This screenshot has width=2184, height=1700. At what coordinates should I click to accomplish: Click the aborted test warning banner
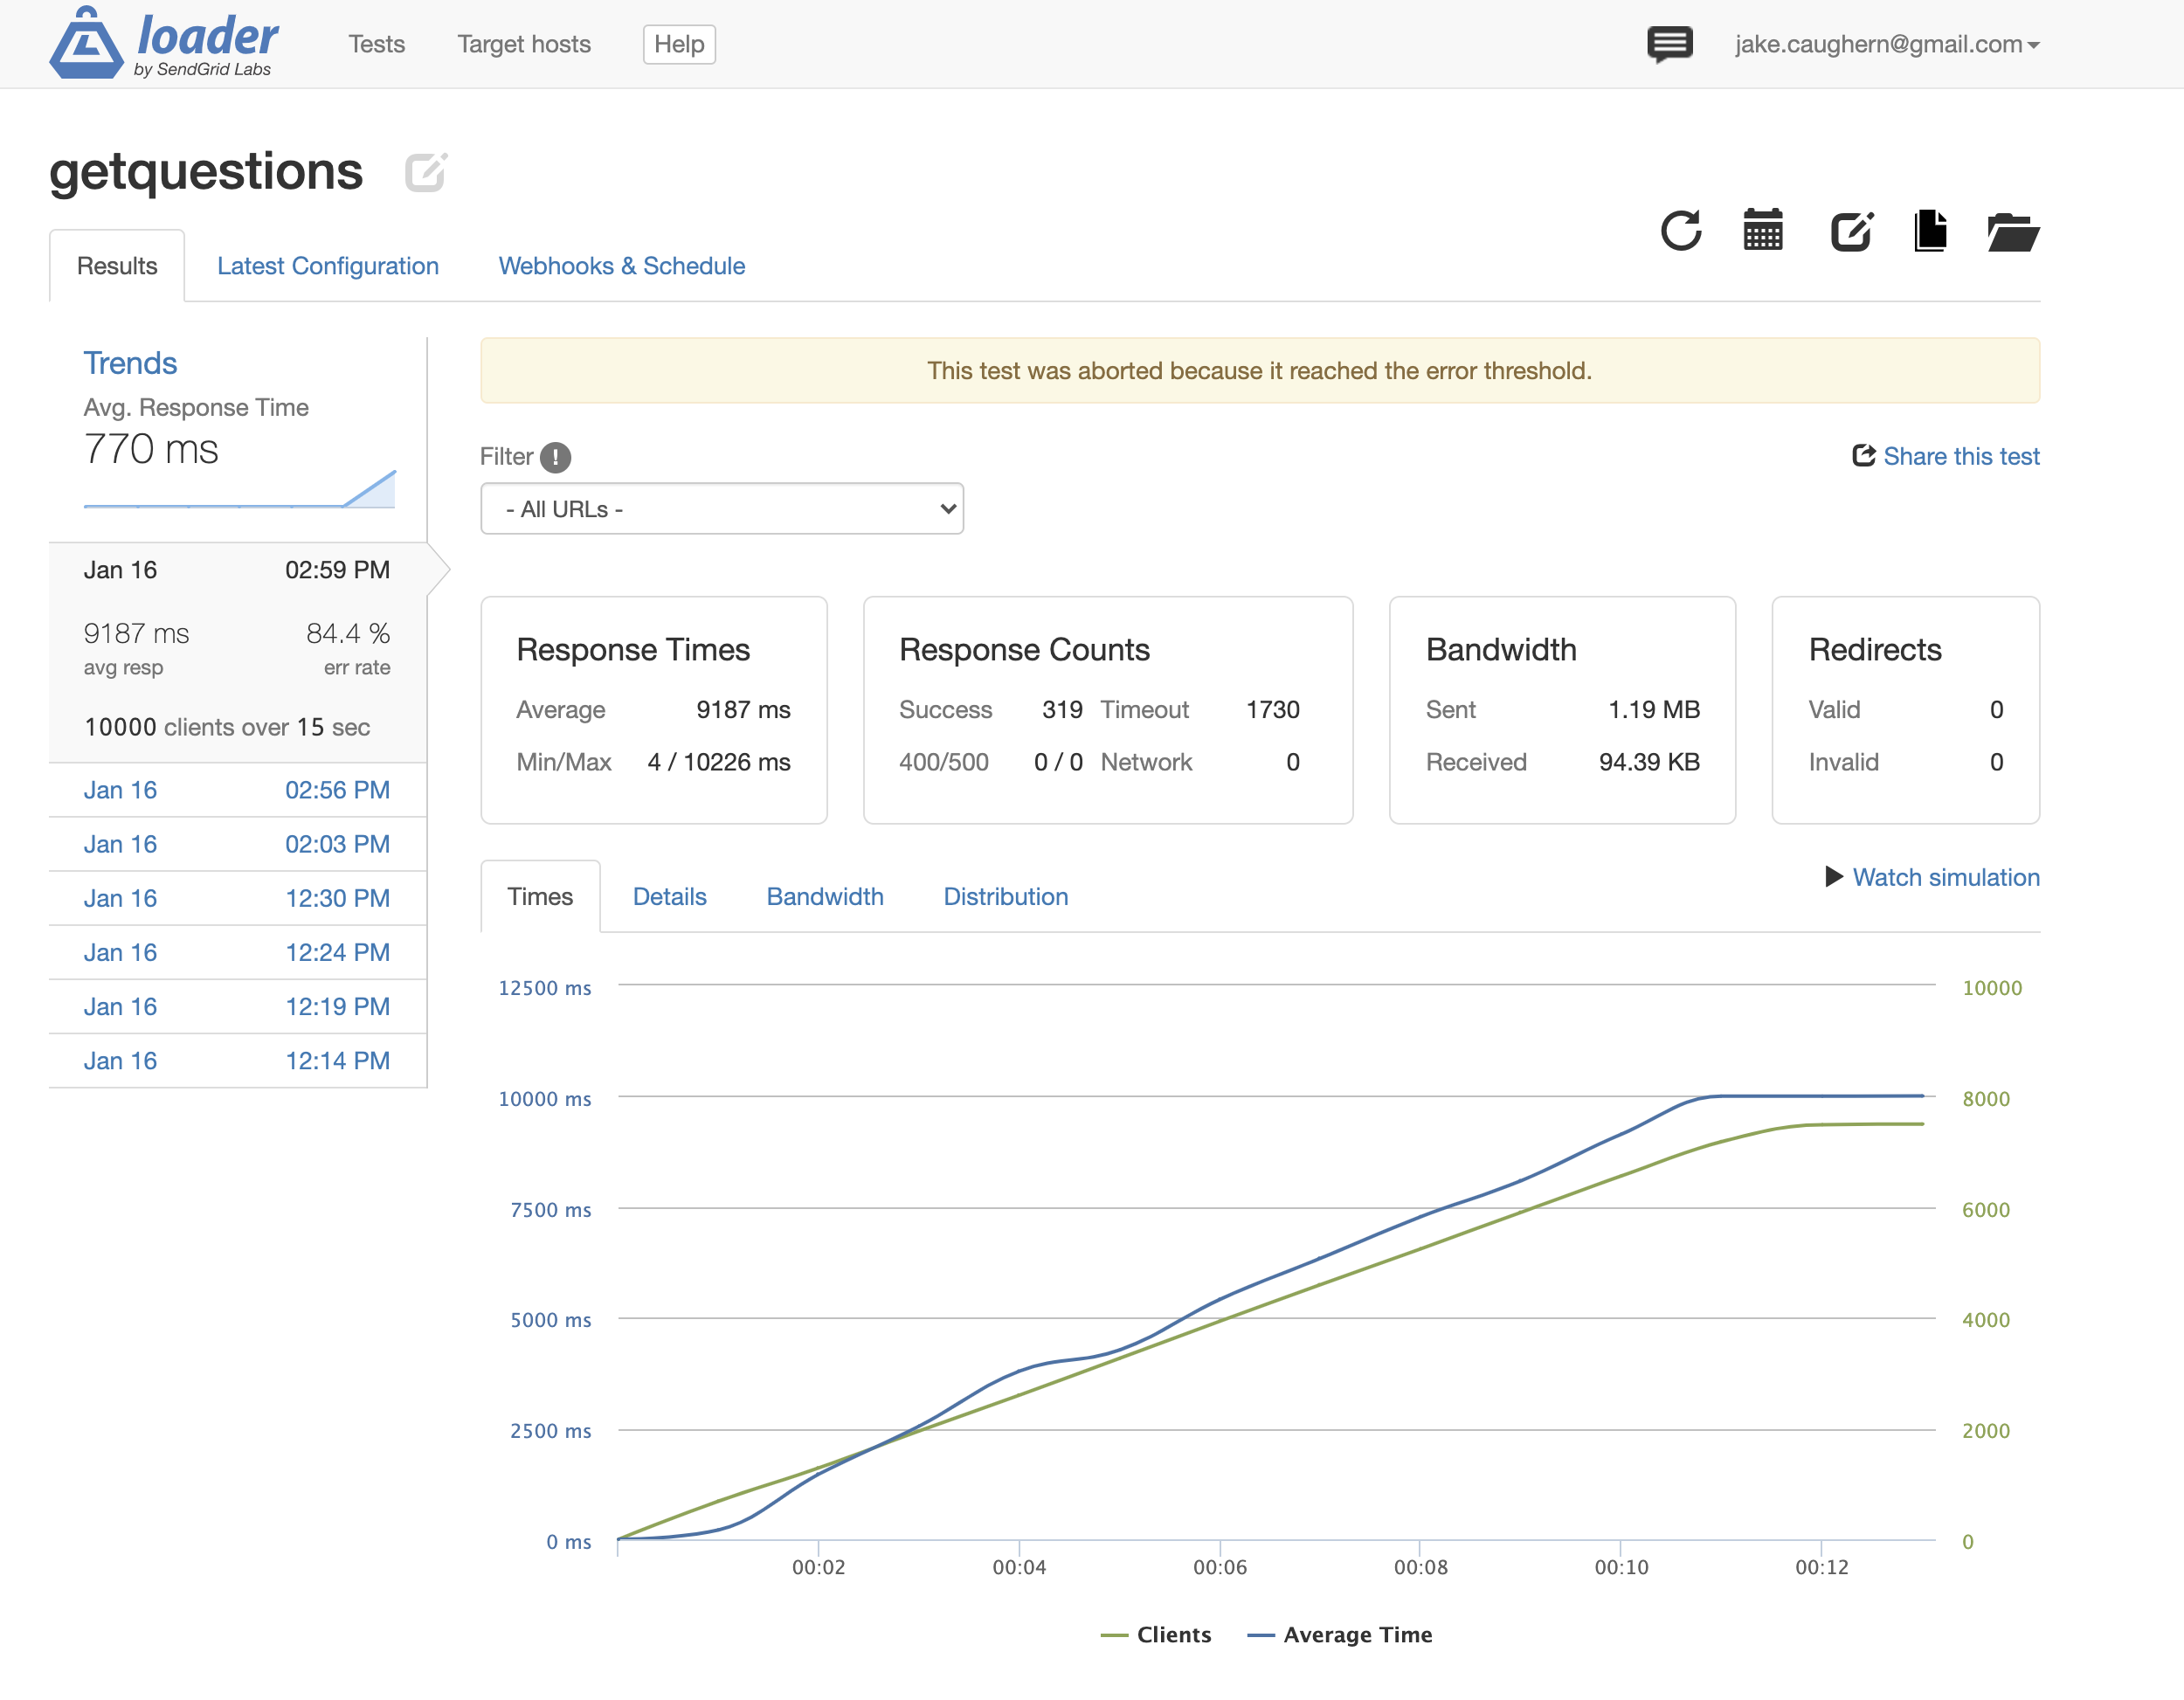point(1260,371)
